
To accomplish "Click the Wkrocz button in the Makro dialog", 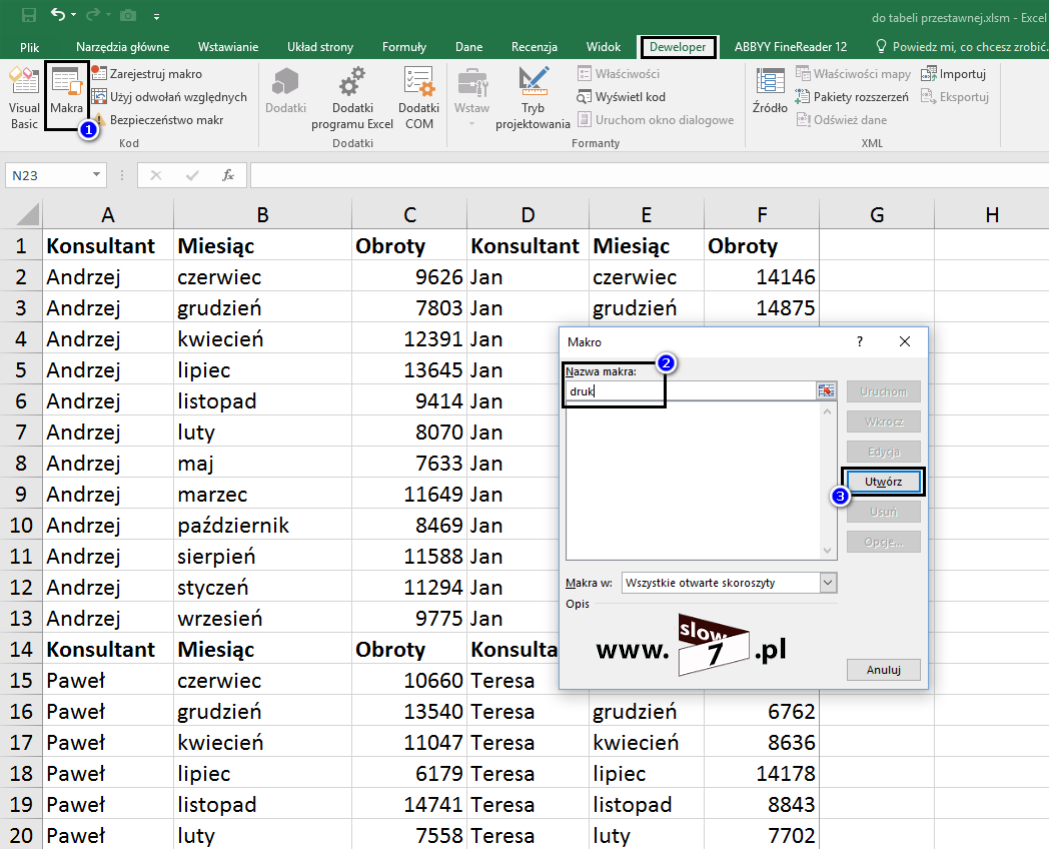I will (884, 421).
